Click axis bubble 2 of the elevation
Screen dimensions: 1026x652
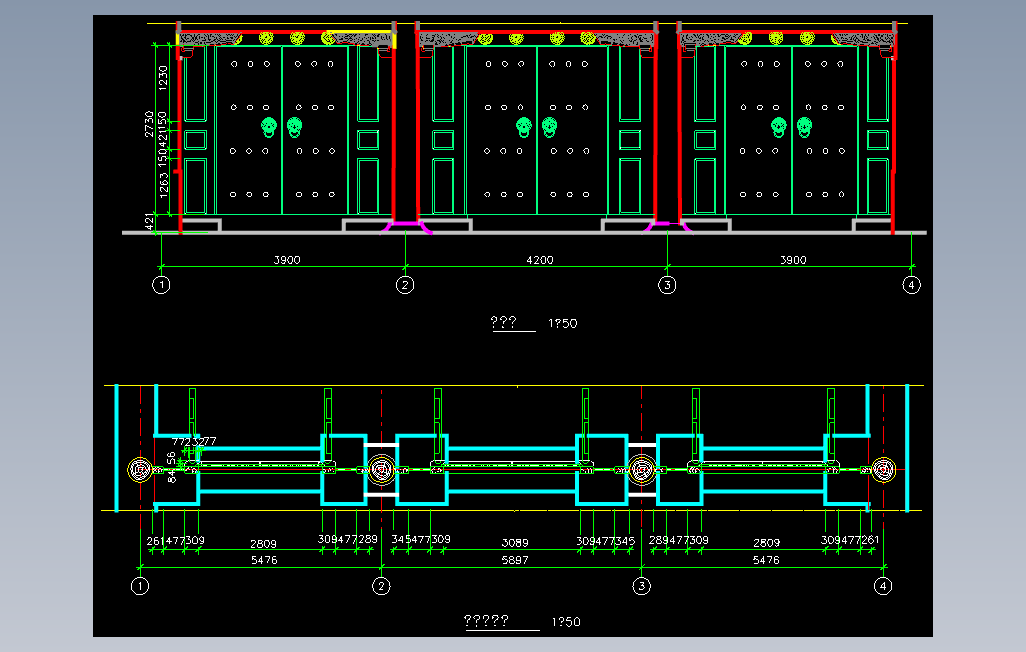[405, 285]
